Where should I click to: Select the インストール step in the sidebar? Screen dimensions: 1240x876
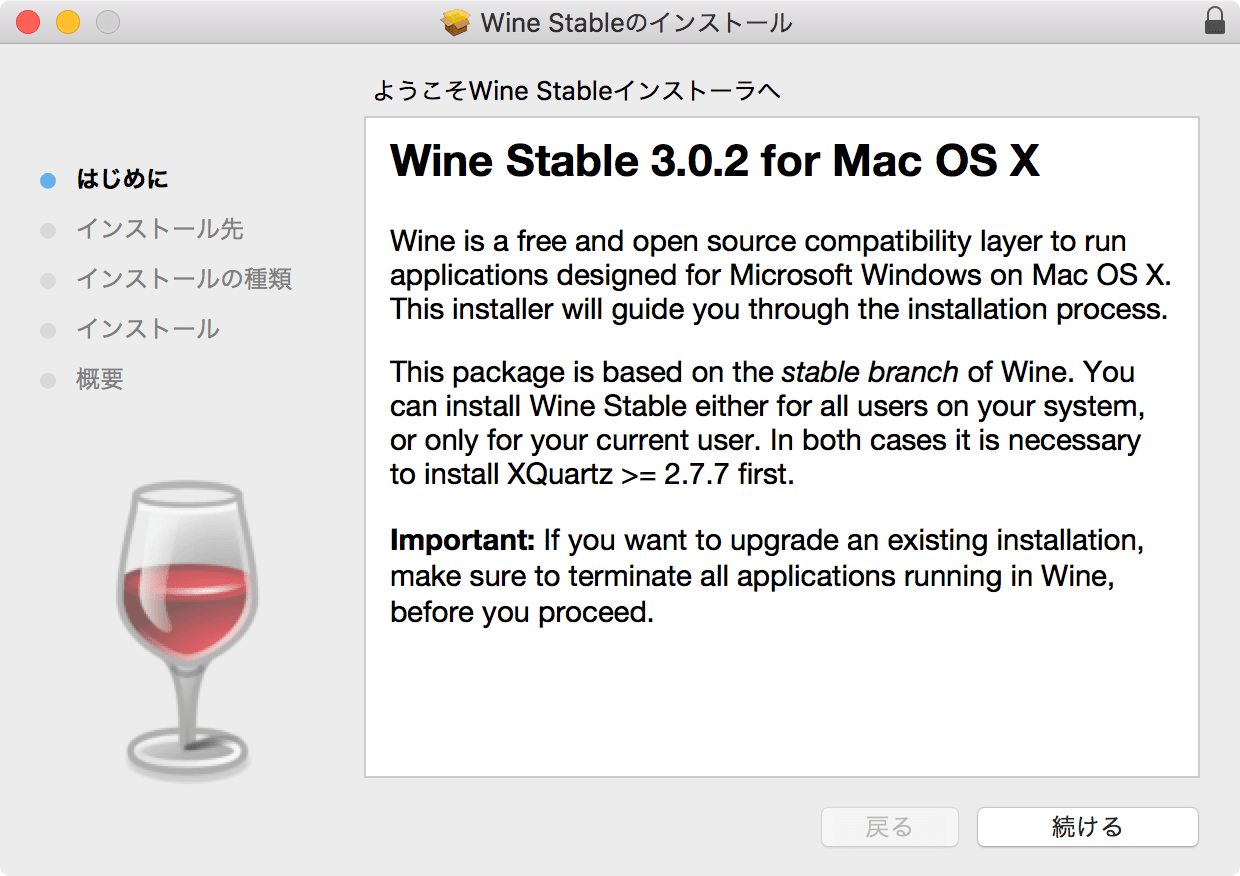click(148, 329)
